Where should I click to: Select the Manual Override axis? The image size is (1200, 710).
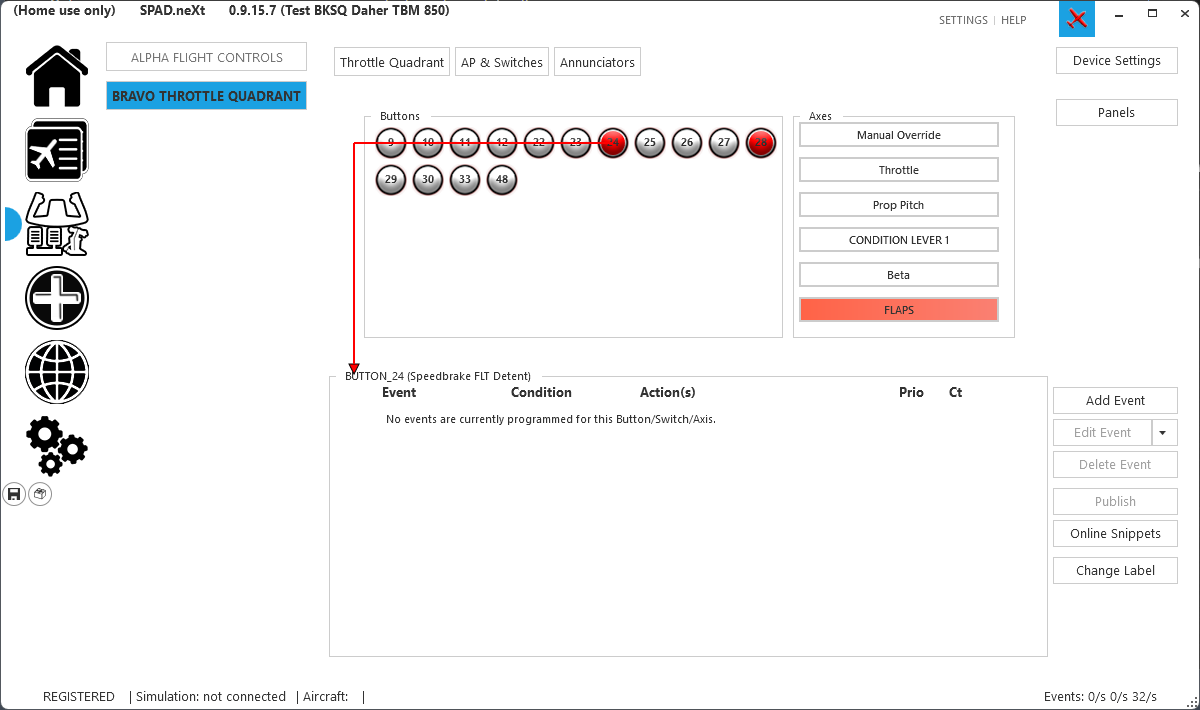point(899,135)
